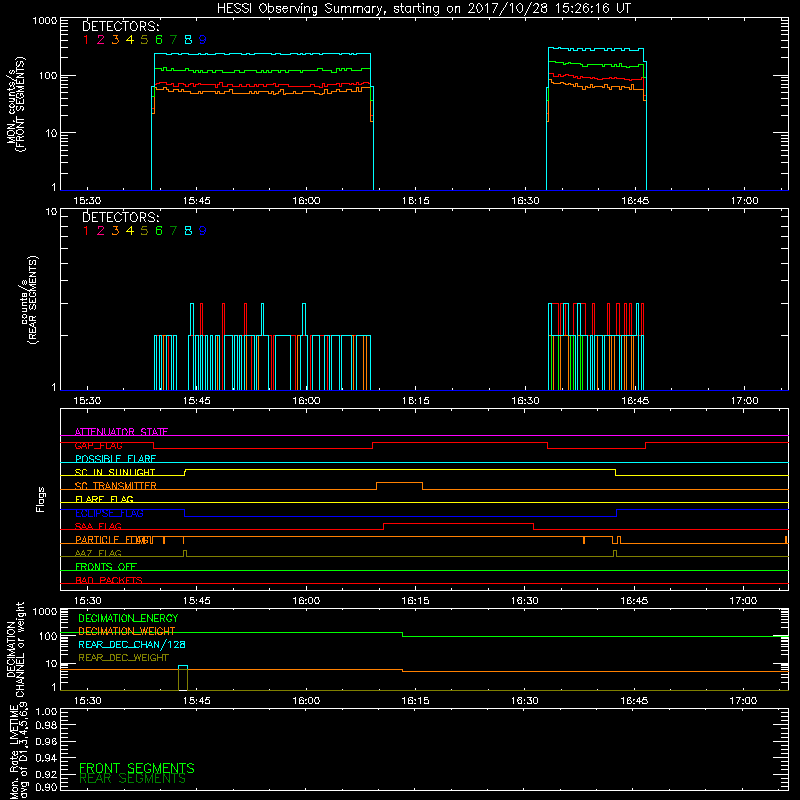Click 15:30 tick label under decimation plot
Screen dimensions: 800x800
87,701
